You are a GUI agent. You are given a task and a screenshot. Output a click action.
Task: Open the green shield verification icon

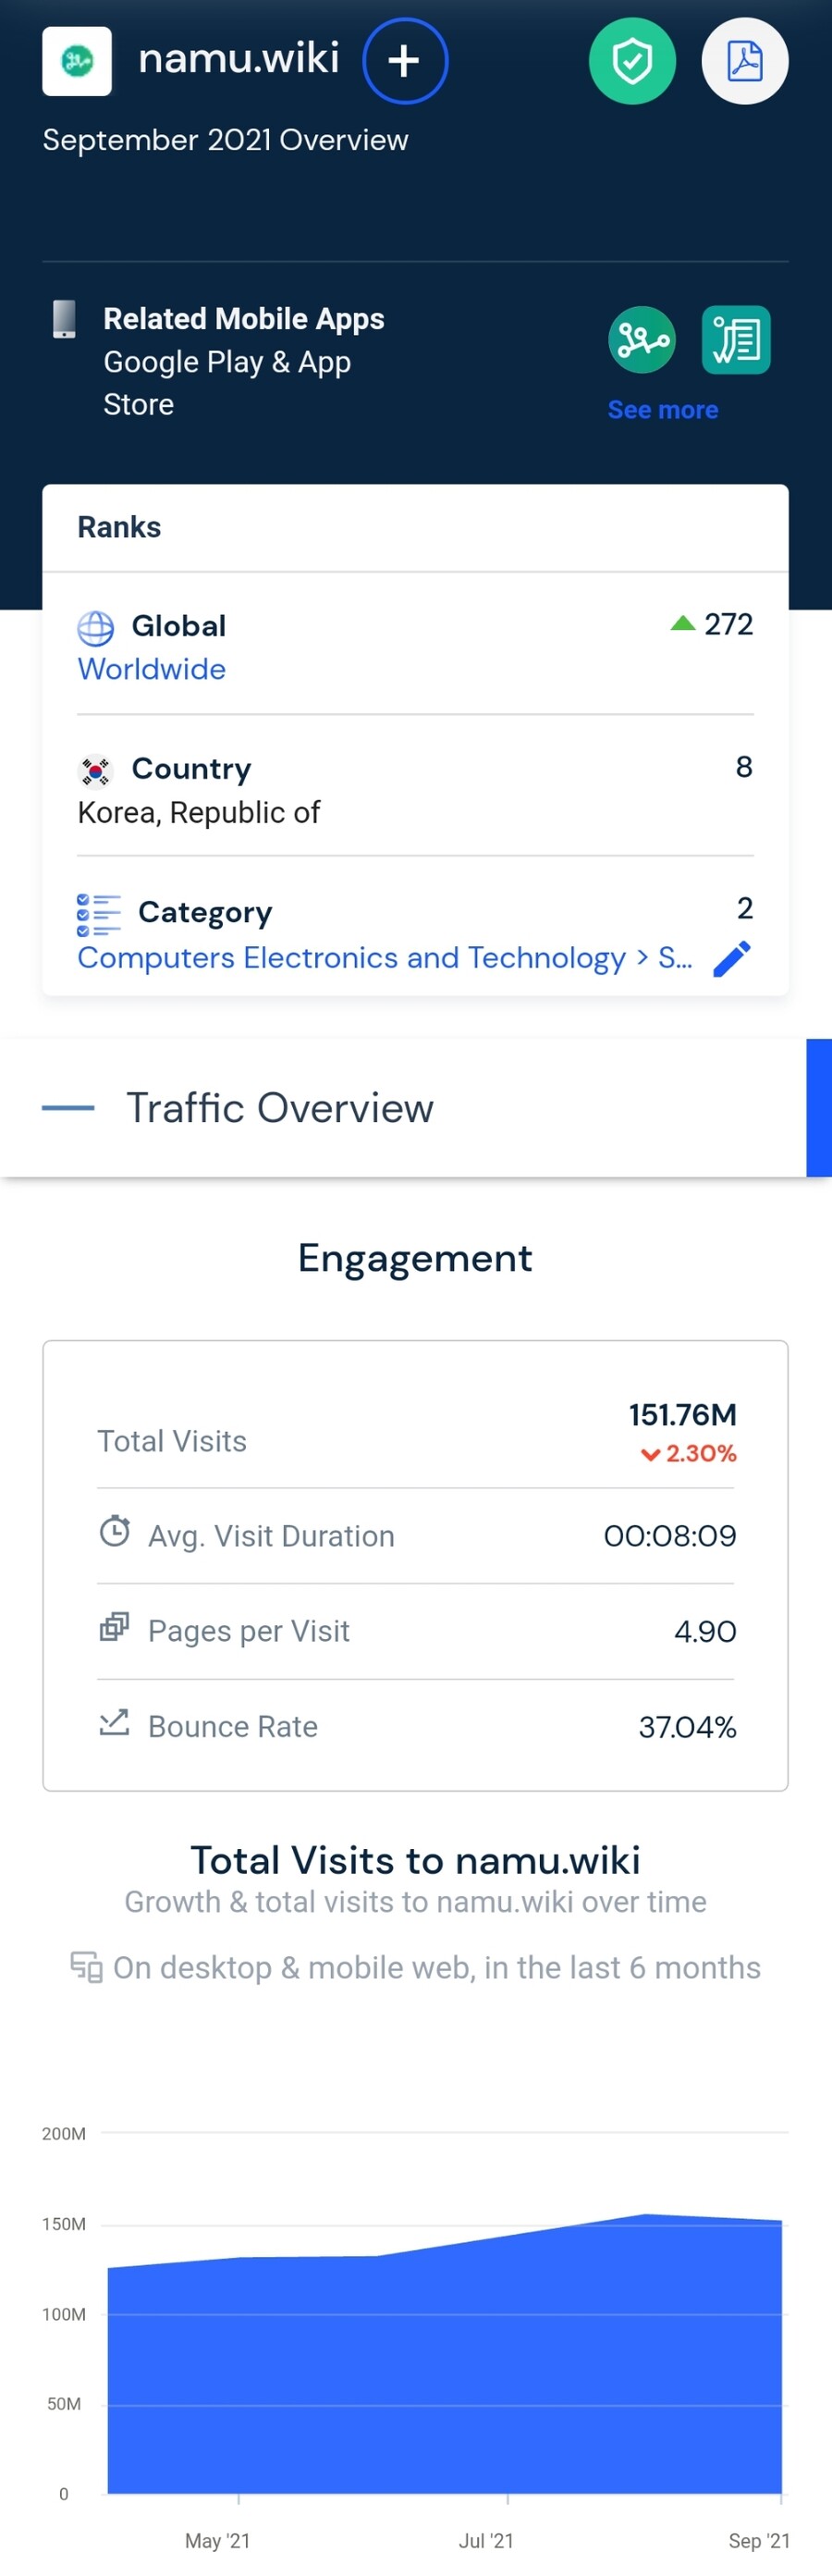tap(632, 61)
